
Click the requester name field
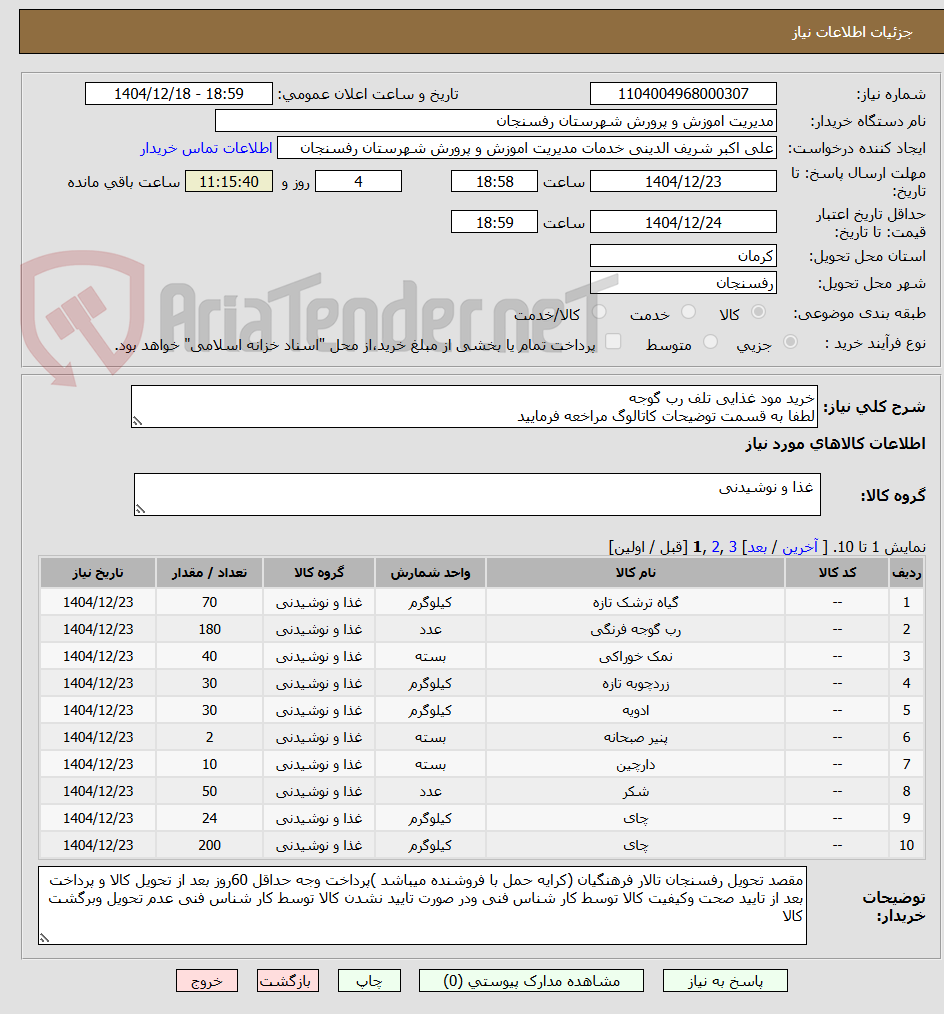point(526,148)
